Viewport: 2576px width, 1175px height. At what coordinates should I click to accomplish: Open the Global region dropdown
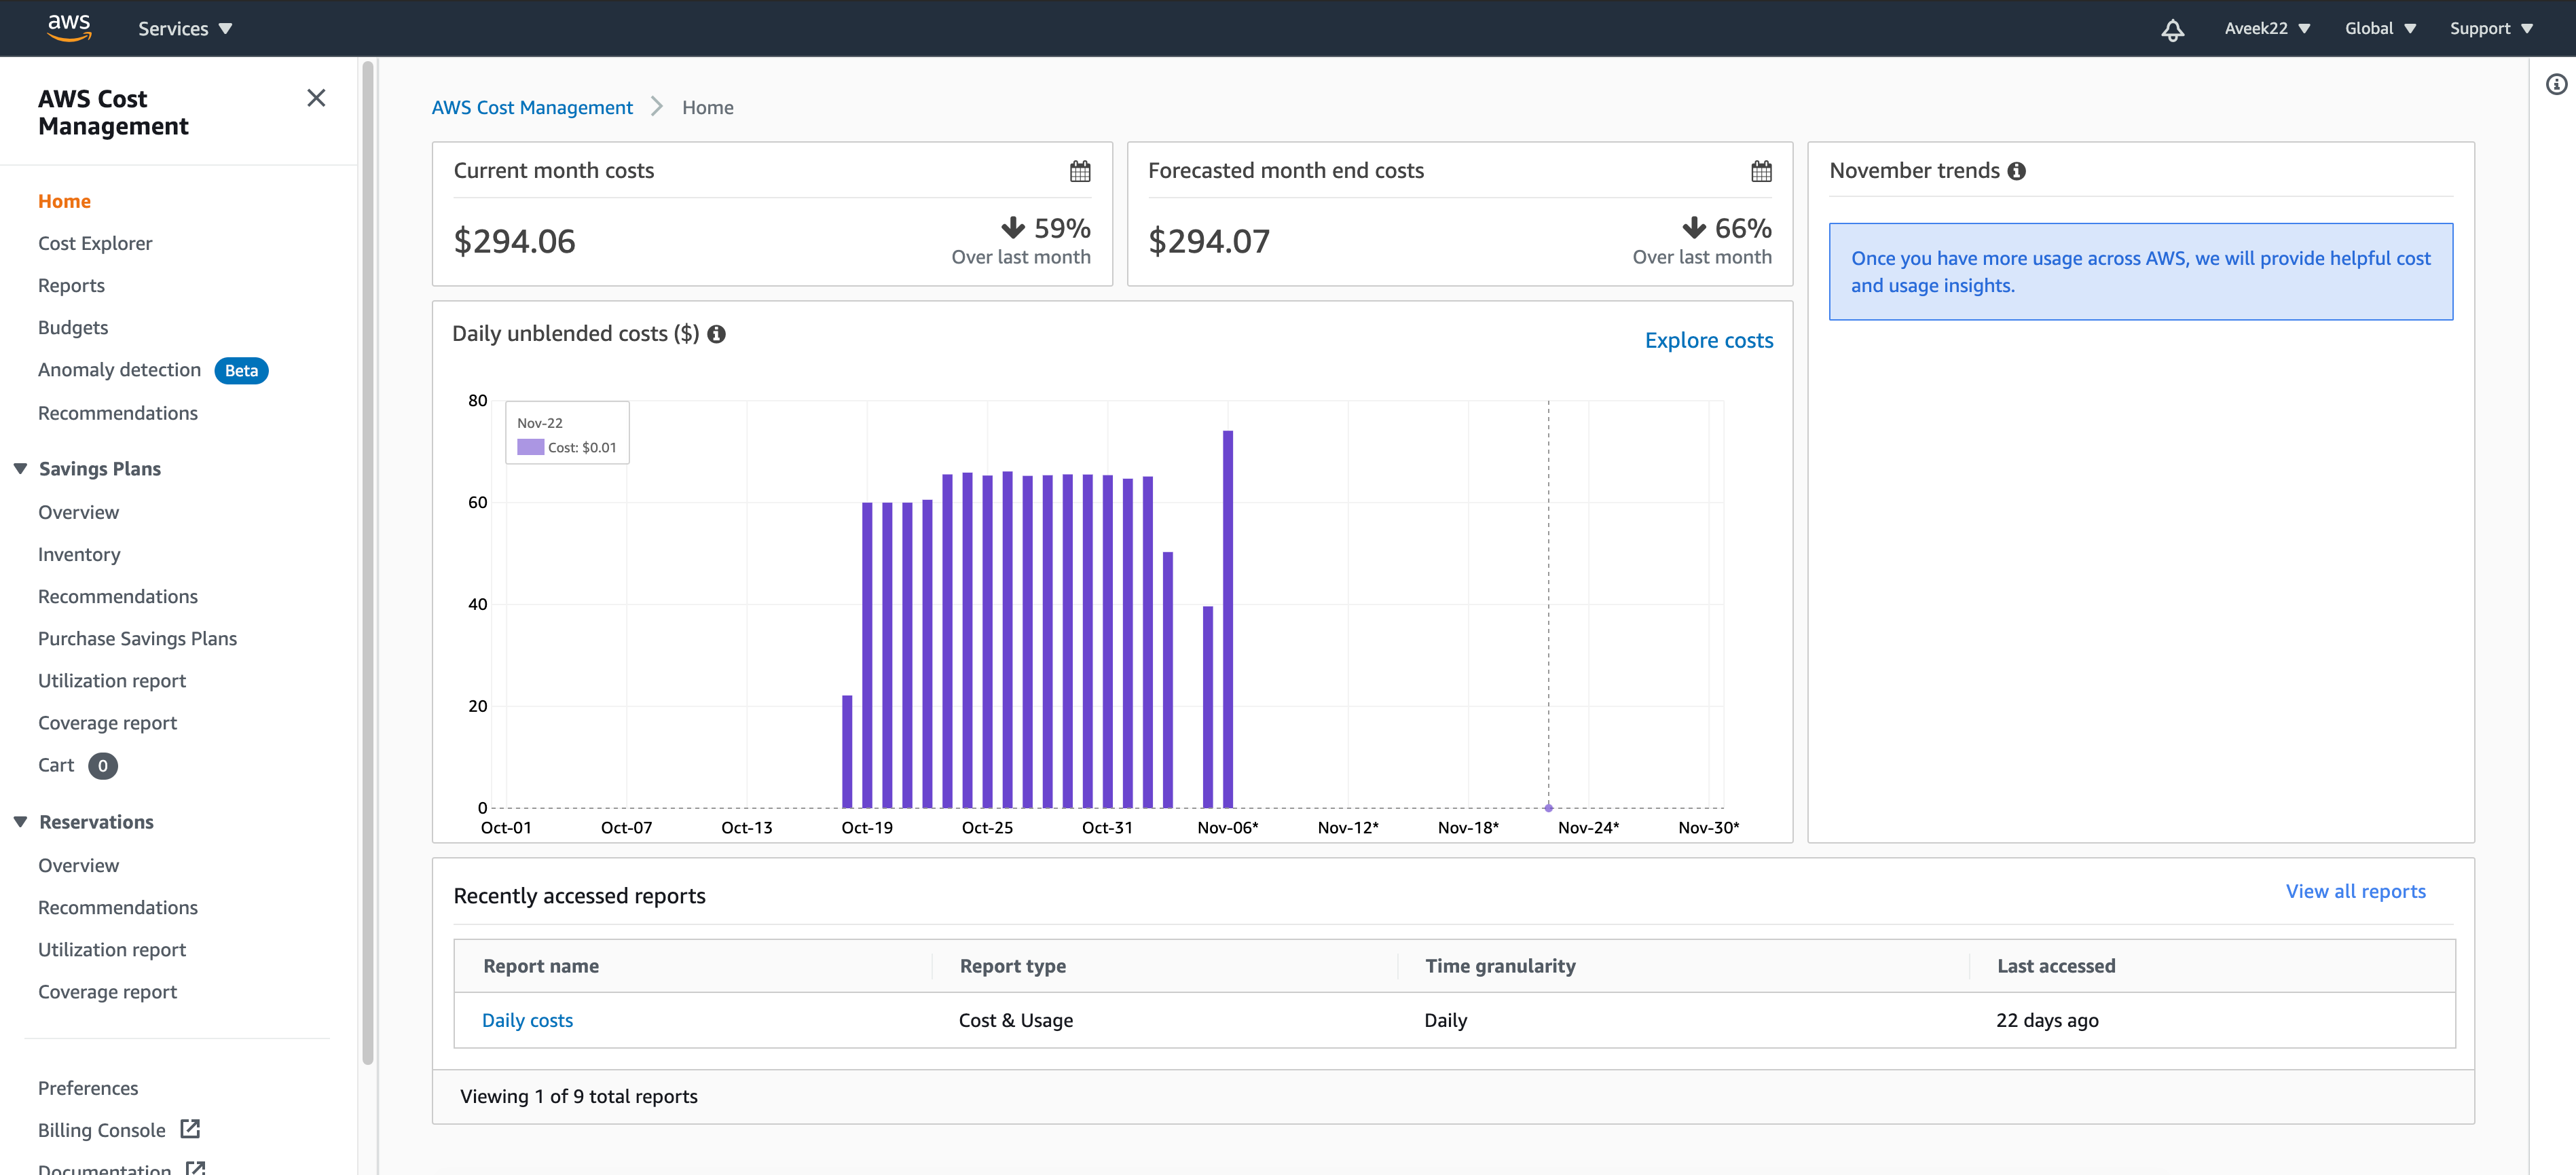(2380, 29)
